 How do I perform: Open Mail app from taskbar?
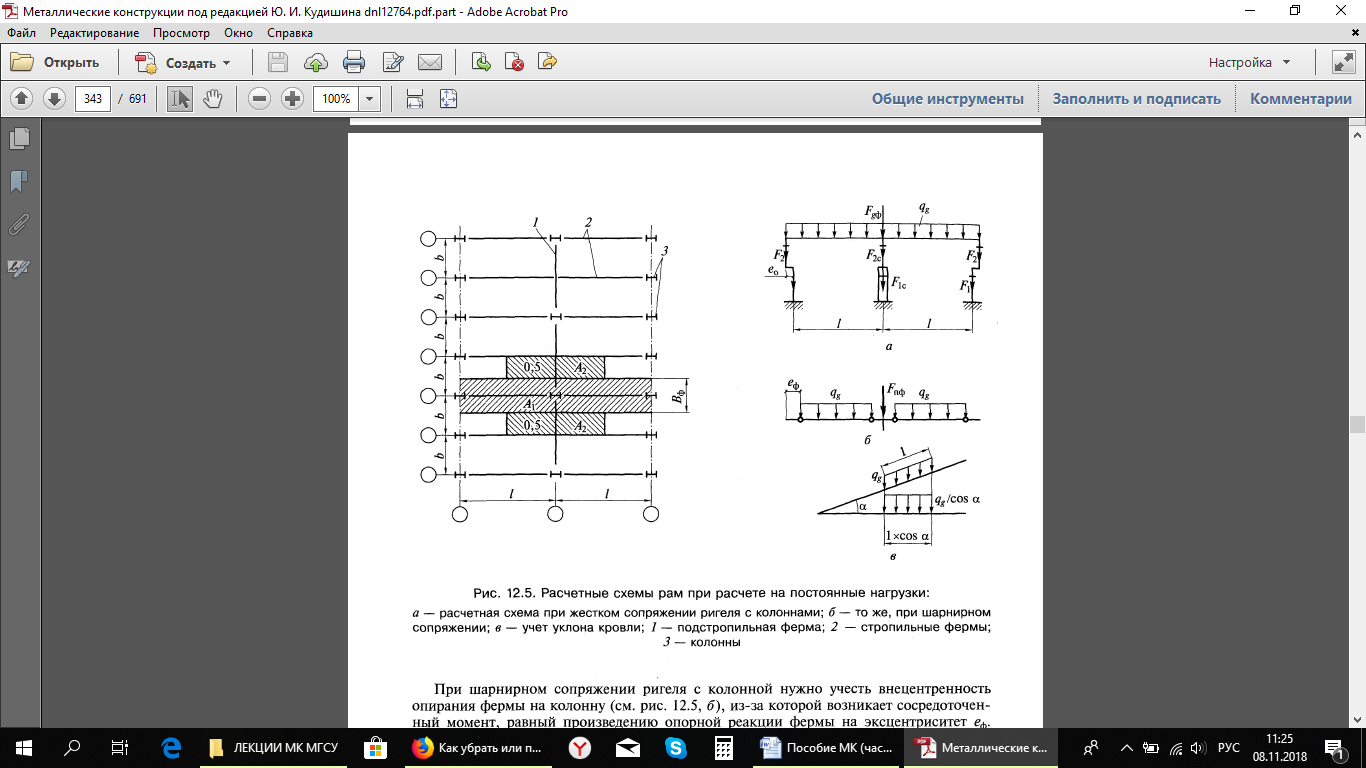click(x=628, y=748)
